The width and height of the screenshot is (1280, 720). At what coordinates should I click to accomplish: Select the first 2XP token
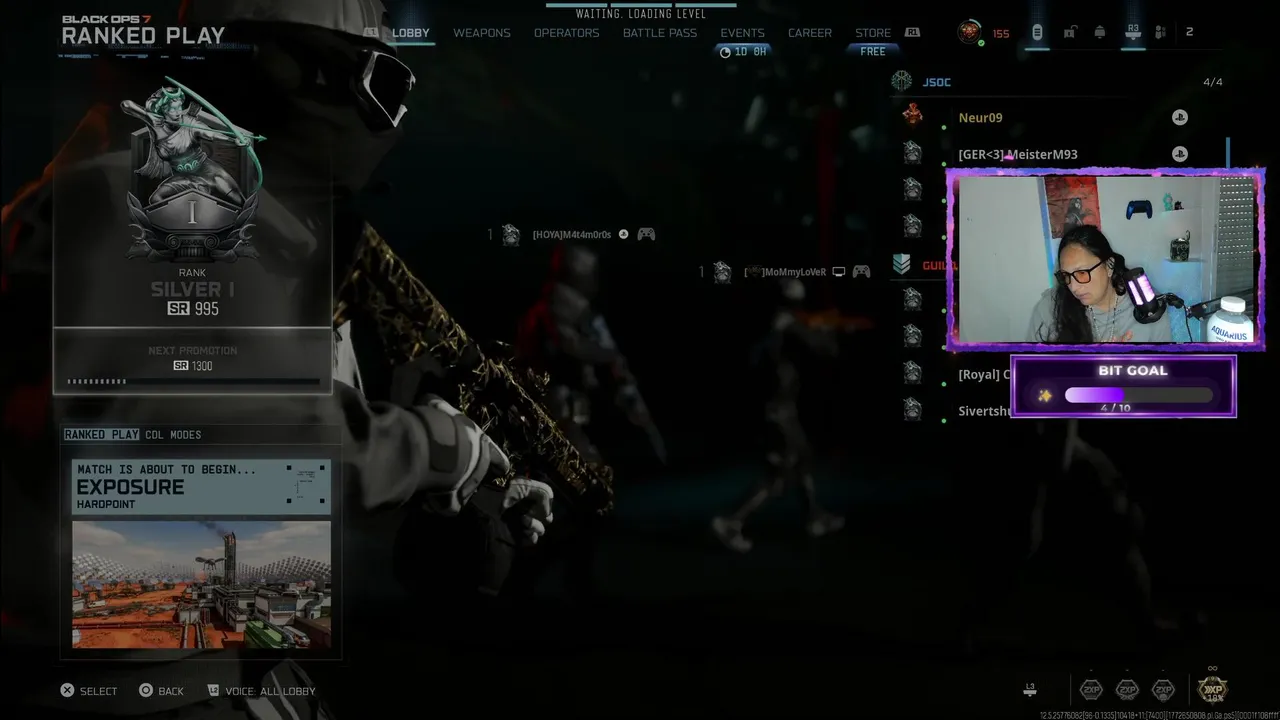pyautogui.click(x=1091, y=690)
